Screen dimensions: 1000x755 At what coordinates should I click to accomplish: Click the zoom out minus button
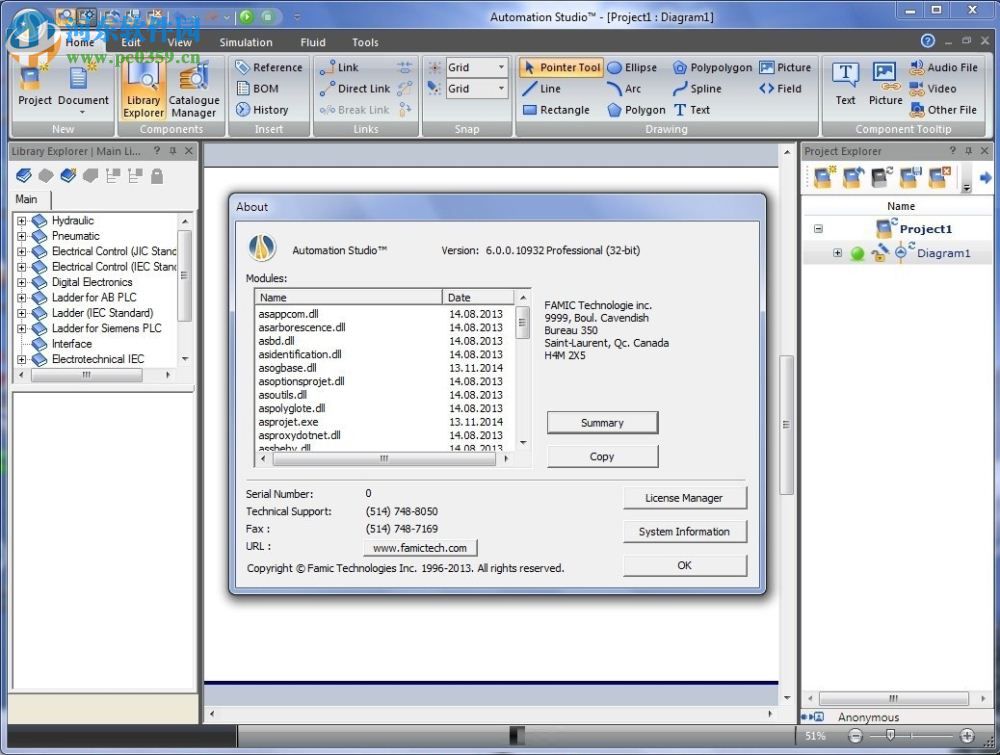point(855,736)
